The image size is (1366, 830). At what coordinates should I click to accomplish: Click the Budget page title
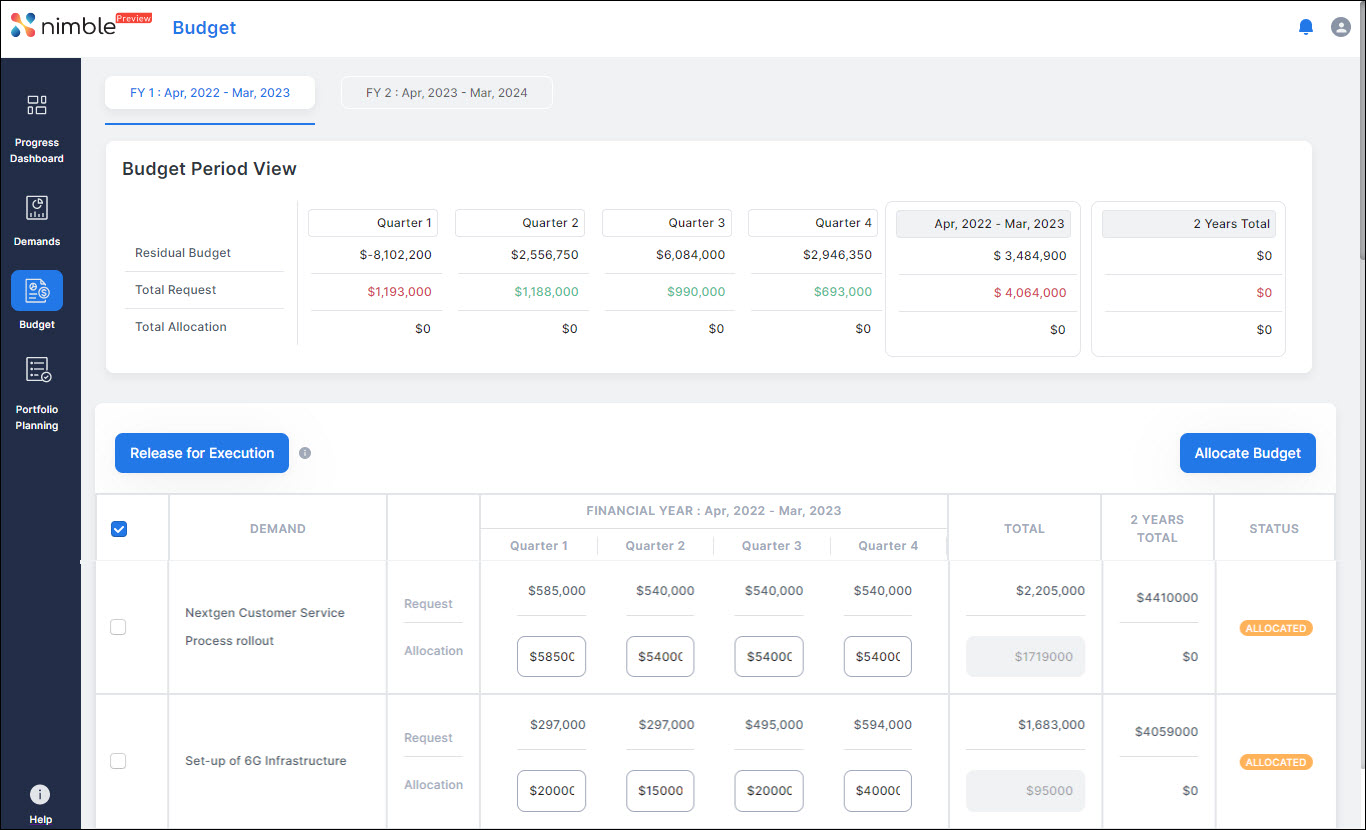pyautogui.click(x=204, y=27)
